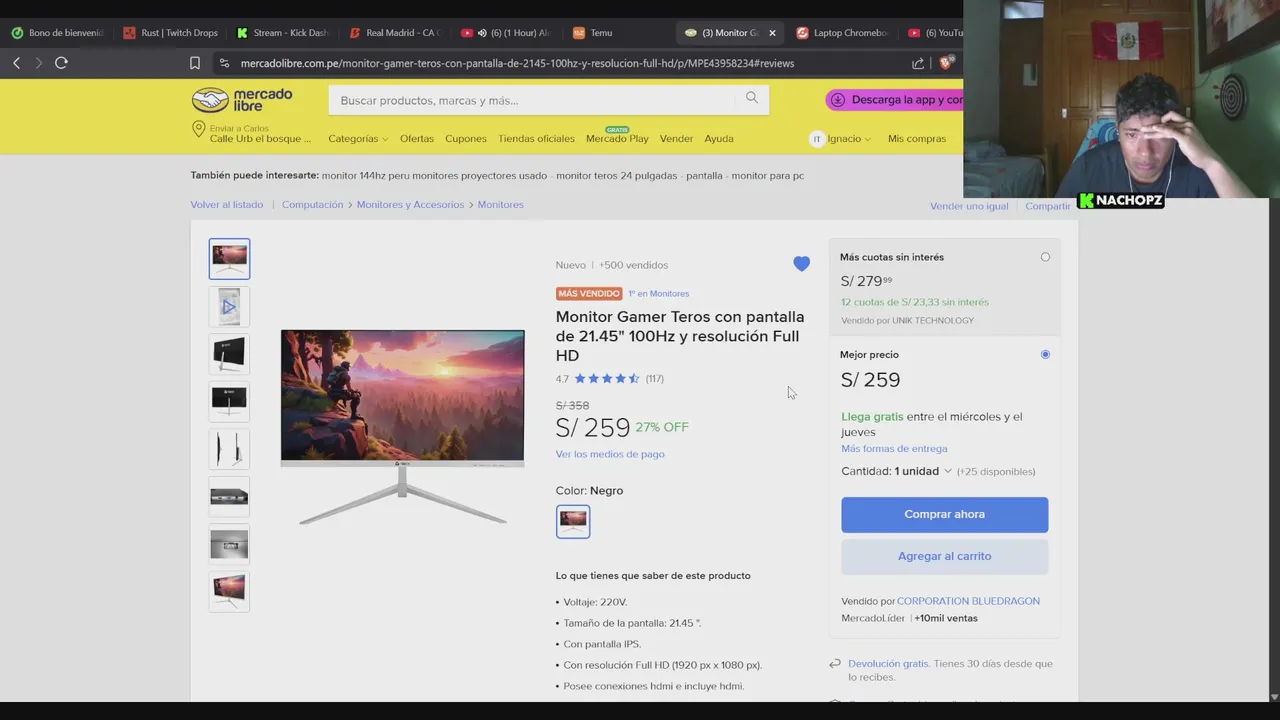Switch to Bono de bienvenida tab

[57, 33]
